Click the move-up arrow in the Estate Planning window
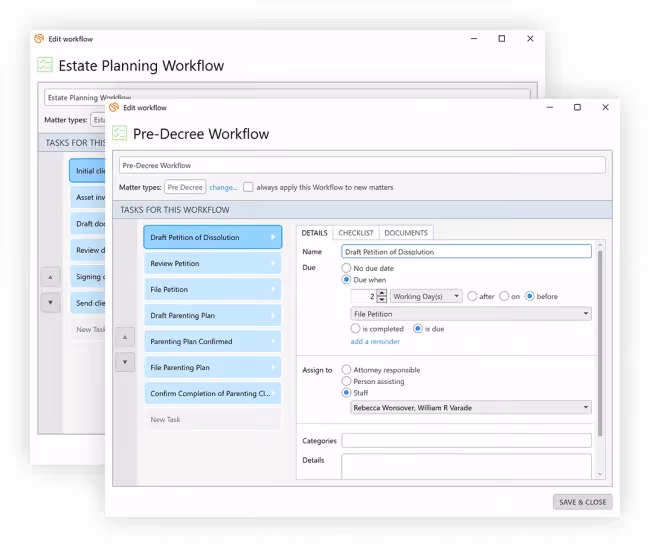Image resolution: width=650 pixels, height=547 pixels. pyautogui.click(x=50, y=277)
